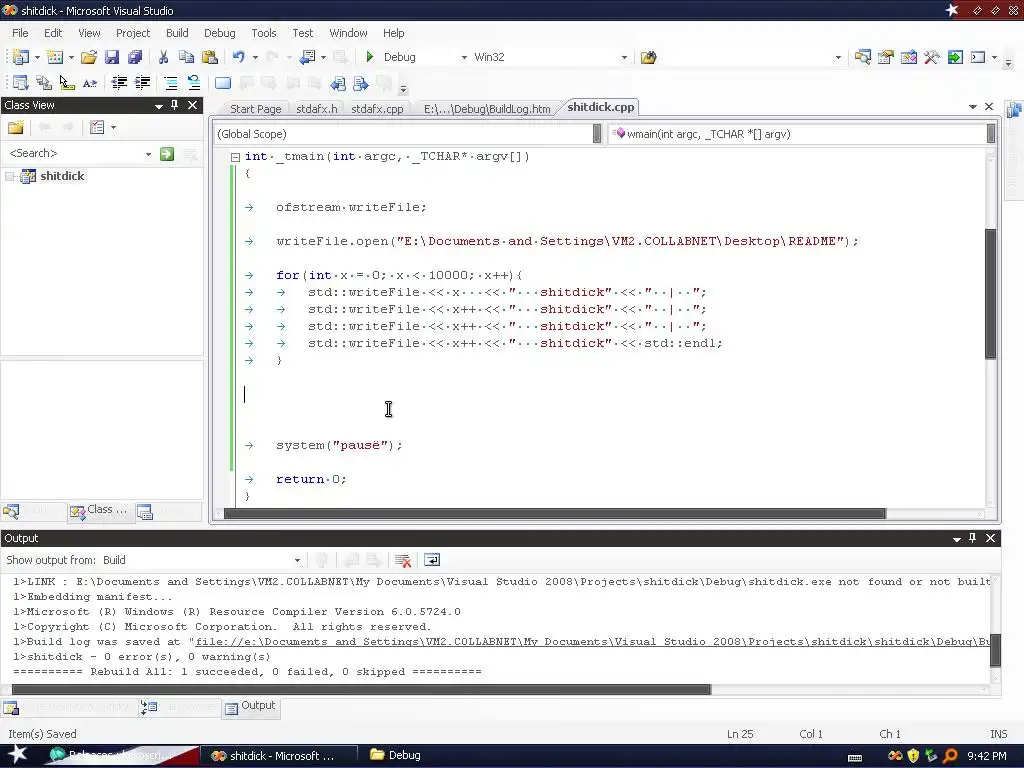Click the Cut scissors icon
This screenshot has height=768, width=1024.
click(x=163, y=57)
